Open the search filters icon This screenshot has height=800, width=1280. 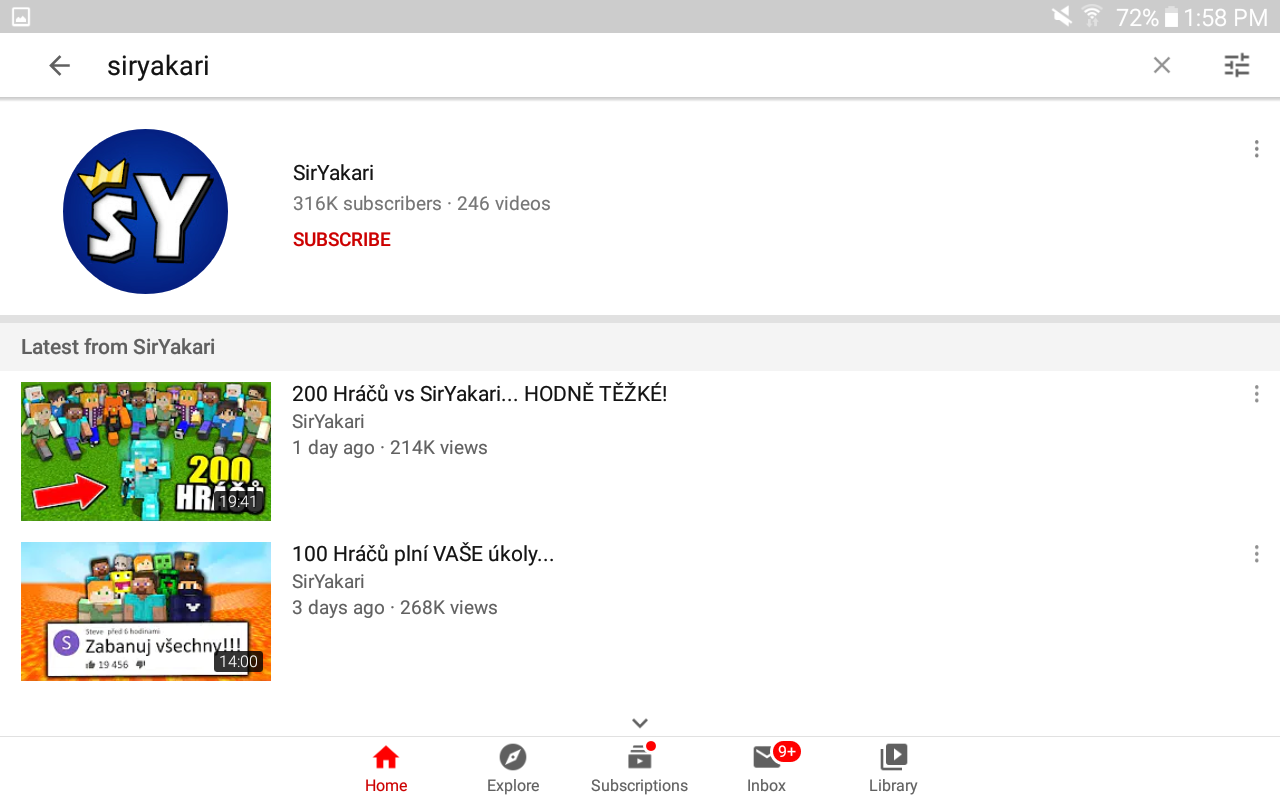(x=1237, y=66)
